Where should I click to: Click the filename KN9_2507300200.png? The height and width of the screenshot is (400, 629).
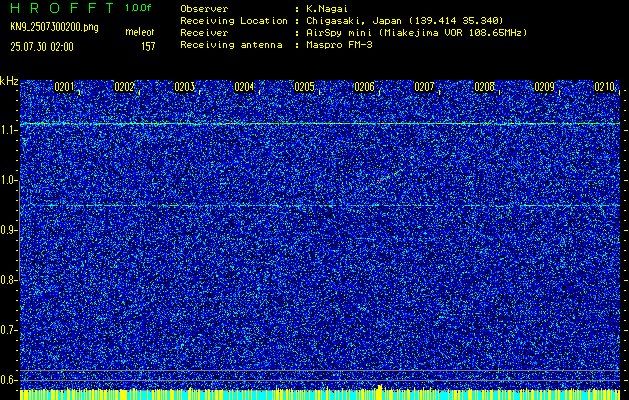tap(54, 28)
